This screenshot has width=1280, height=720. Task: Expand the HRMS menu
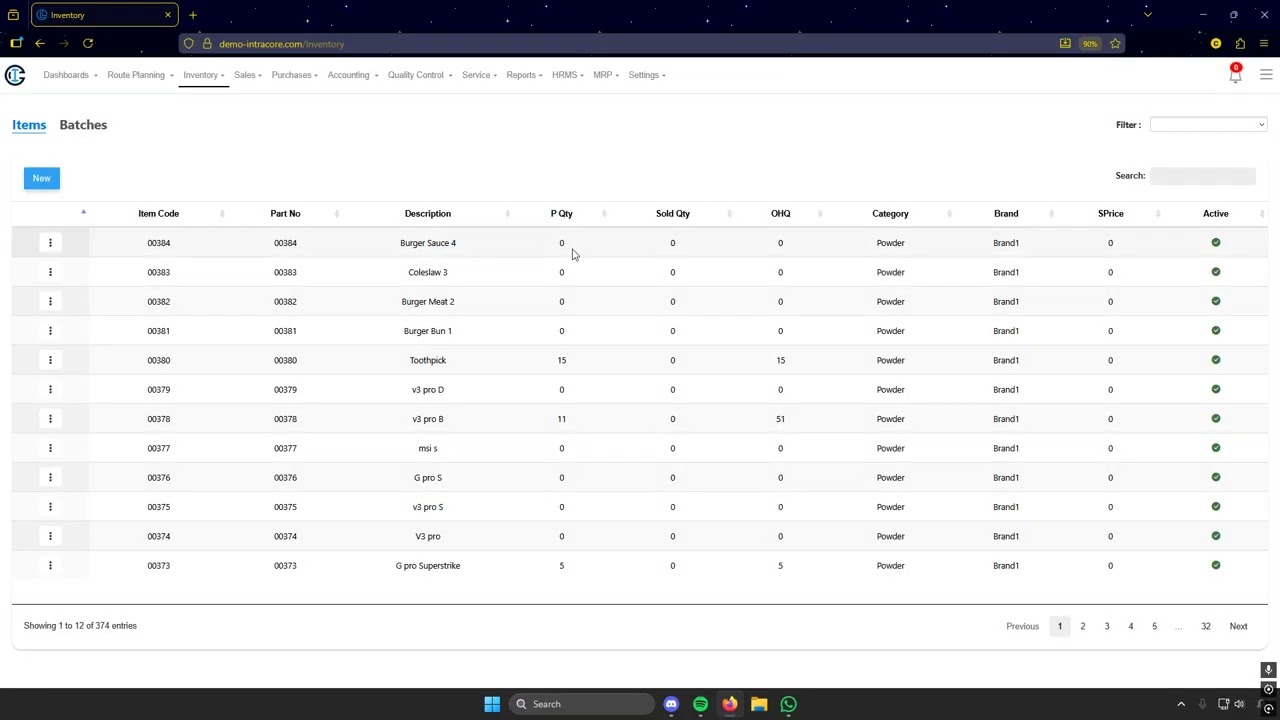pos(568,75)
